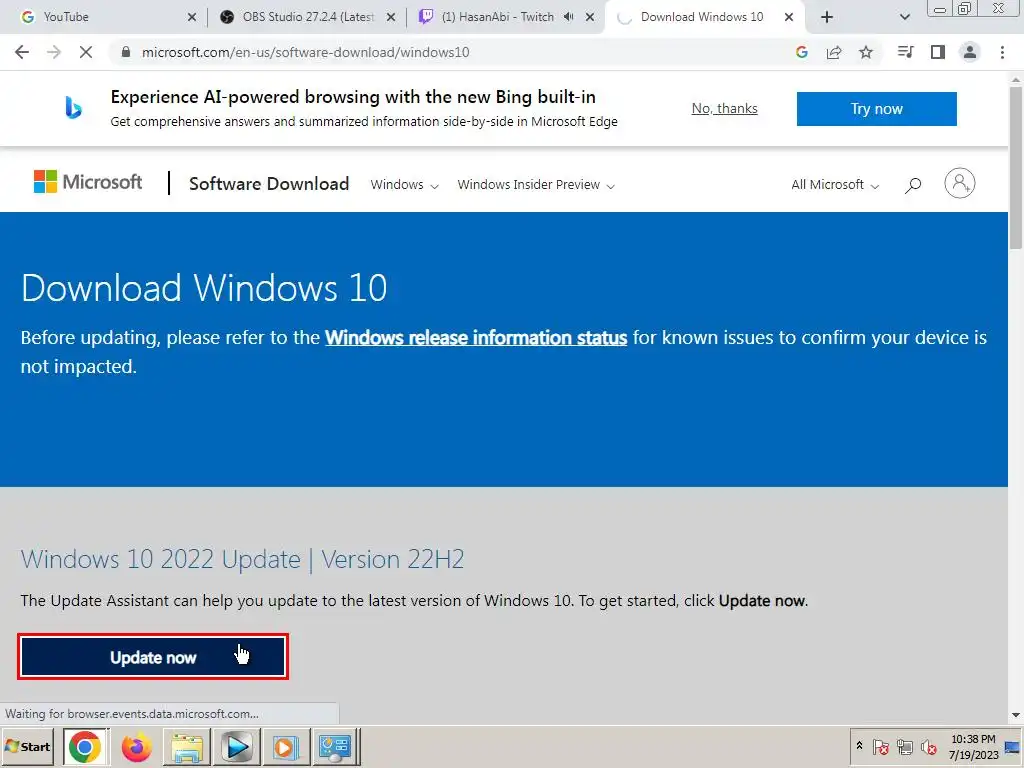The image size is (1024, 768).
Task: Show hidden system tray icons
Action: point(860,746)
